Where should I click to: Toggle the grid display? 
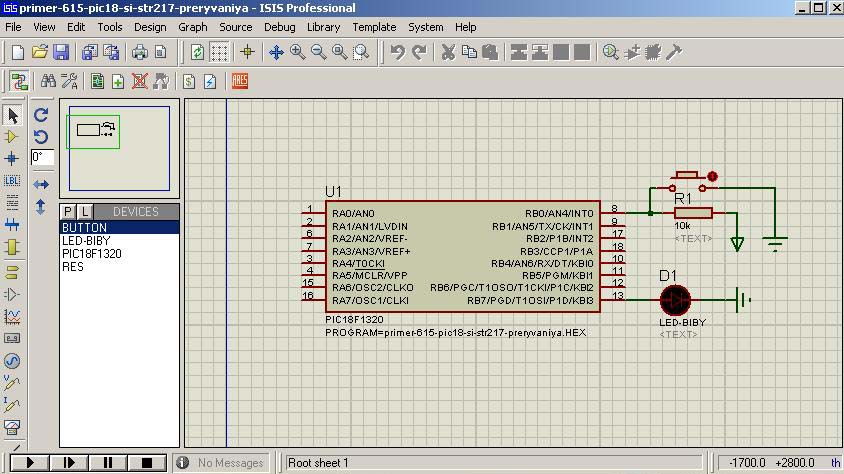click(x=219, y=52)
